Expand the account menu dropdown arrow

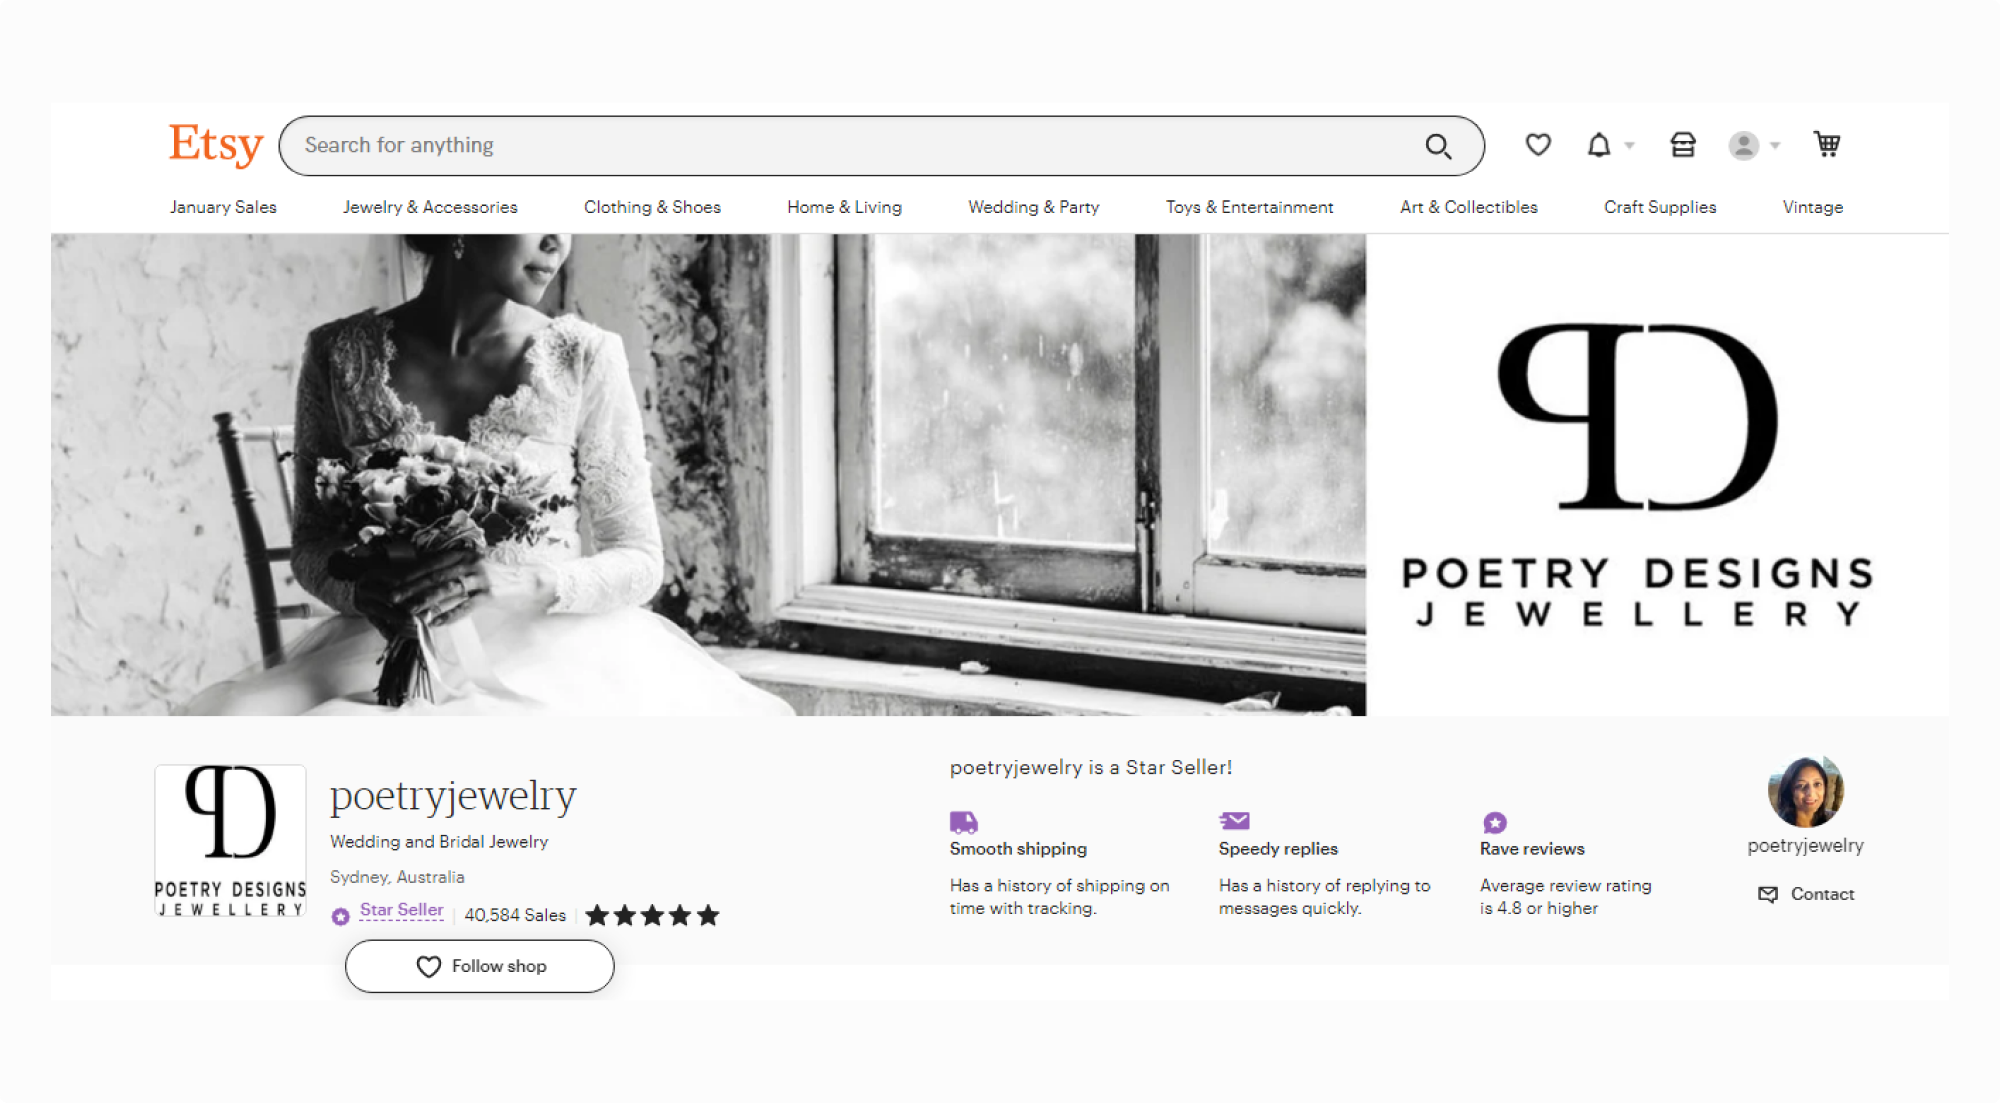coord(1775,146)
